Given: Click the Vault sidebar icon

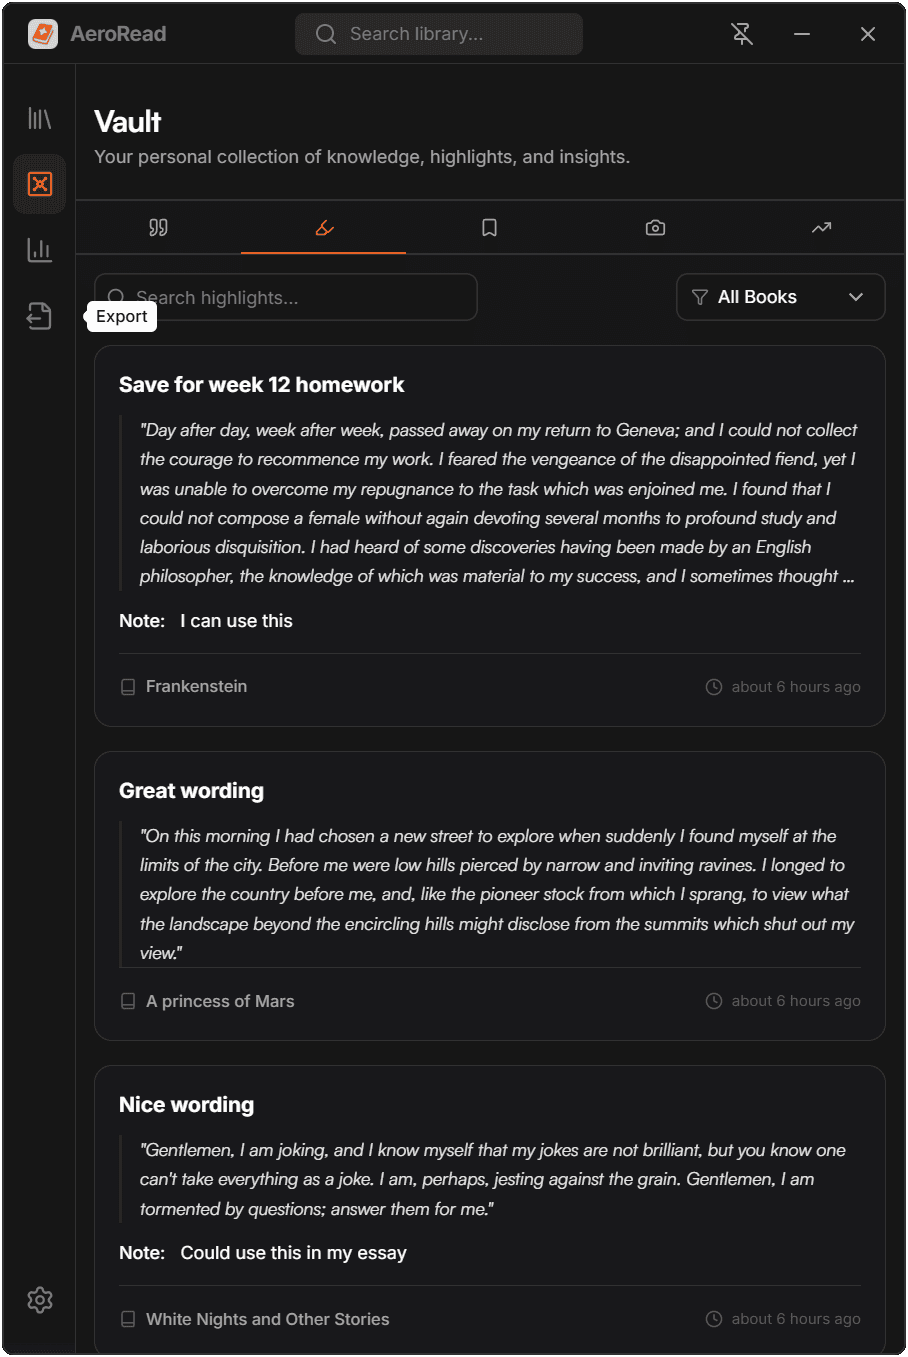Looking at the screenshot, I should (x=40, y=184).
